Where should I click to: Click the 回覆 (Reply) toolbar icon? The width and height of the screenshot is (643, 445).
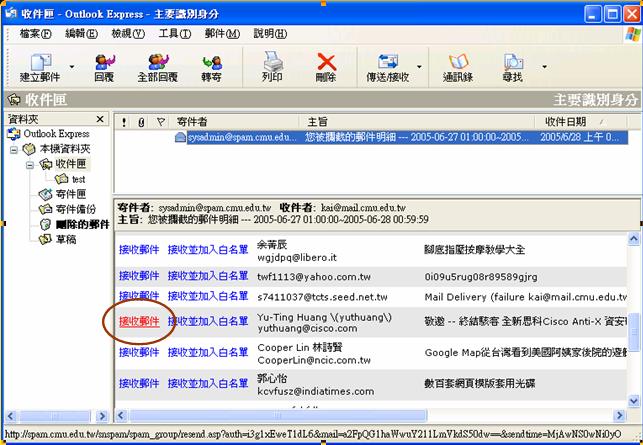[104, 67]
